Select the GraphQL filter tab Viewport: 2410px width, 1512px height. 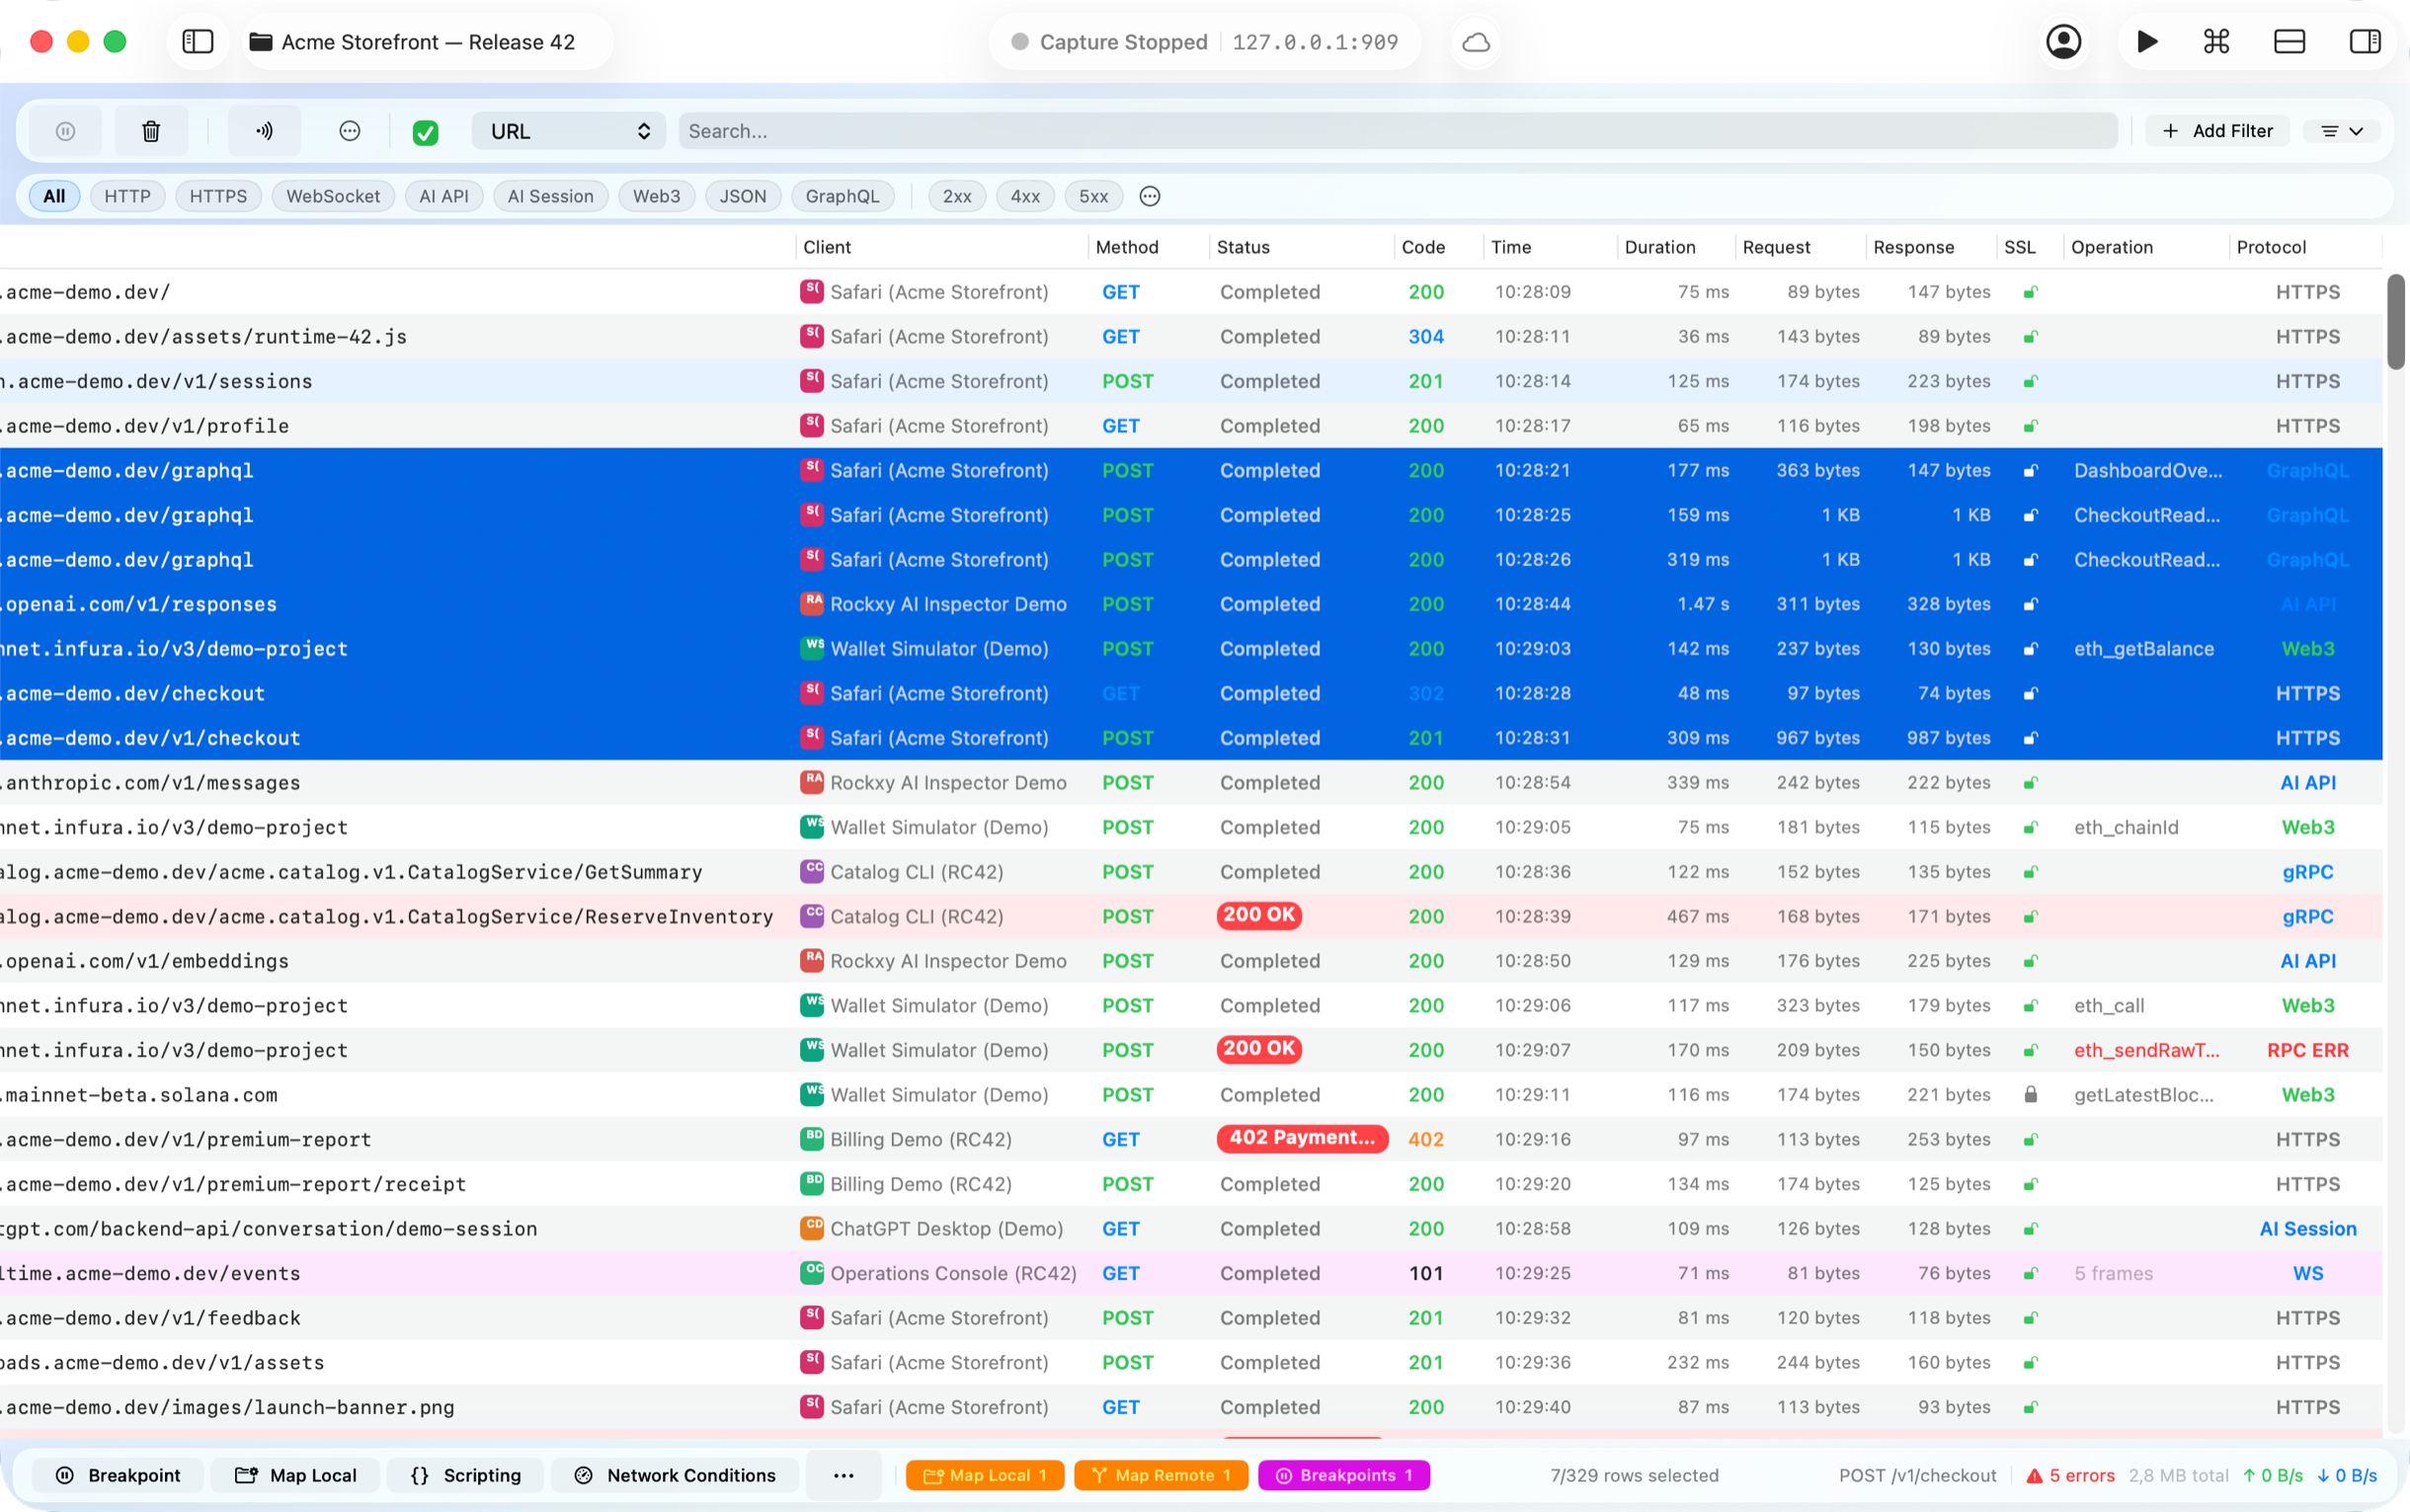[842, 196]
